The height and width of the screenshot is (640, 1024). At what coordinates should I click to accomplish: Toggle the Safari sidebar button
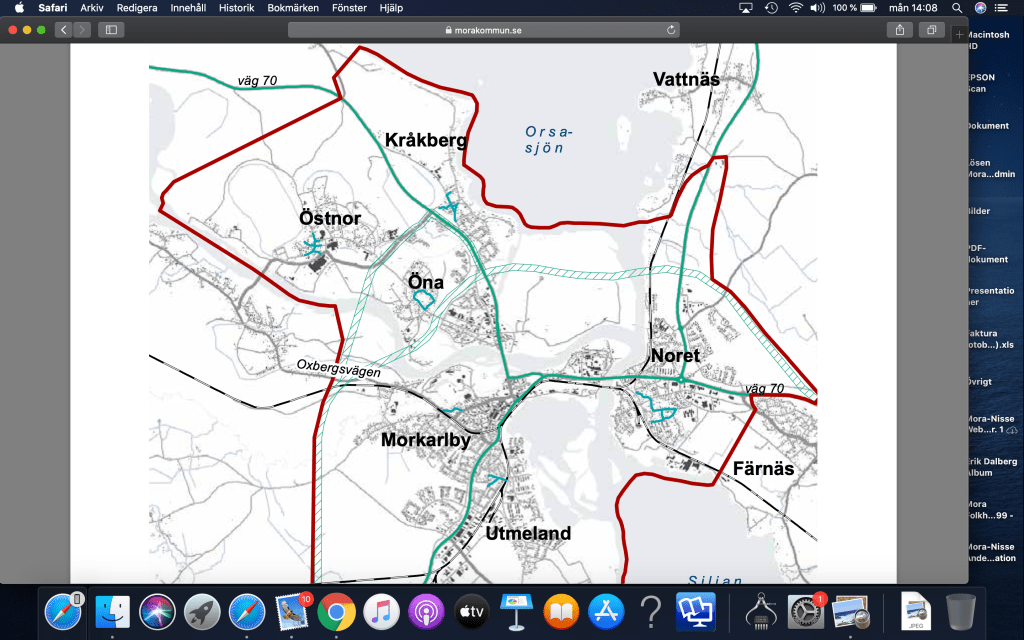[x=111, y=30]
